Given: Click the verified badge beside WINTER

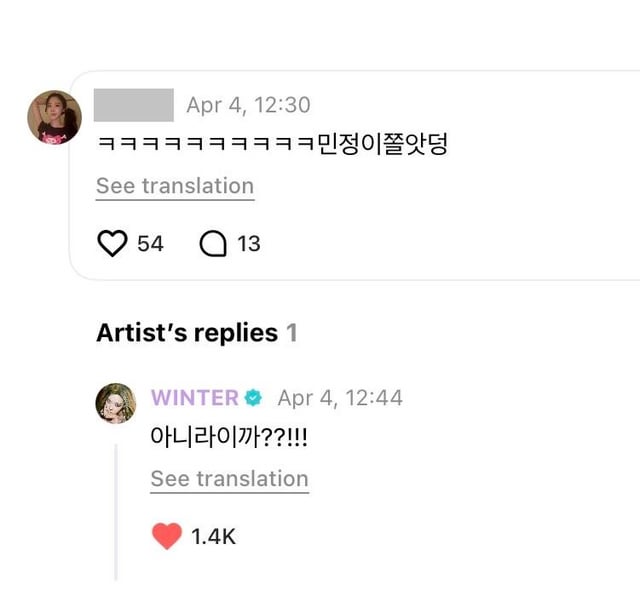Looking at the screenshot, I should pyautogui.click(x=254, y=398).
